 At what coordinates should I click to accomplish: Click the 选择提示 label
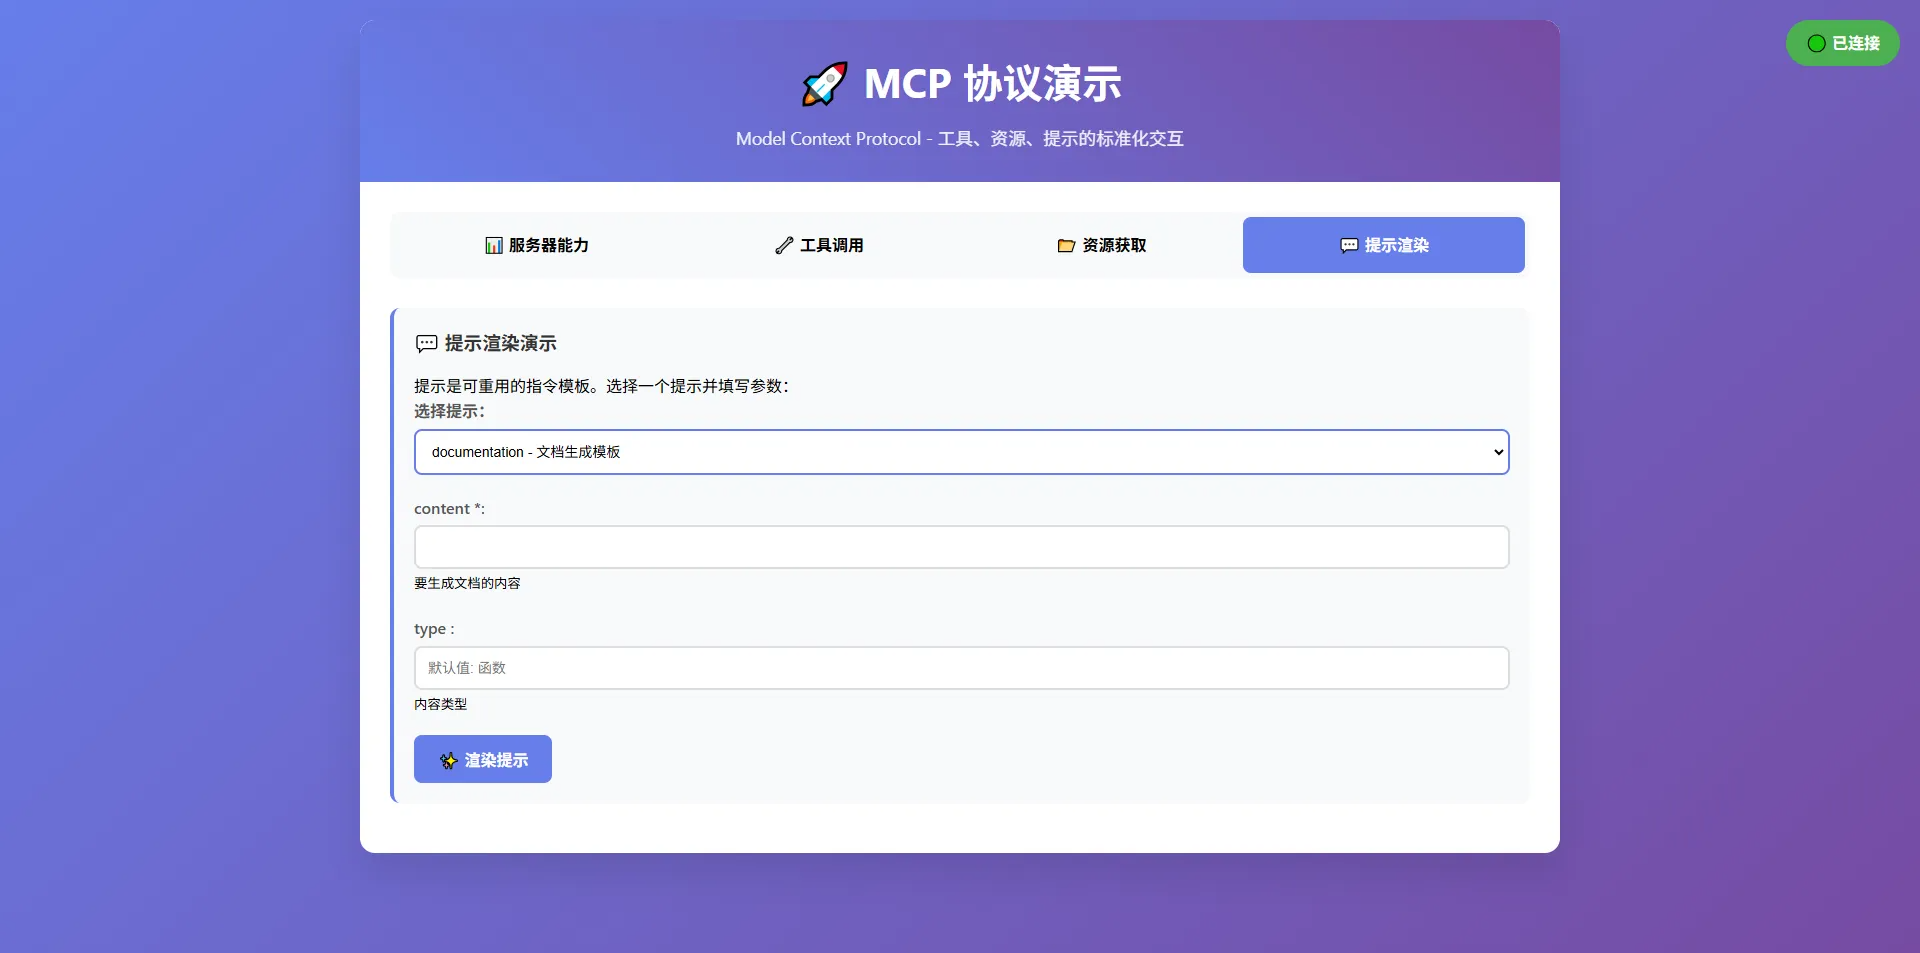point(449,411)
